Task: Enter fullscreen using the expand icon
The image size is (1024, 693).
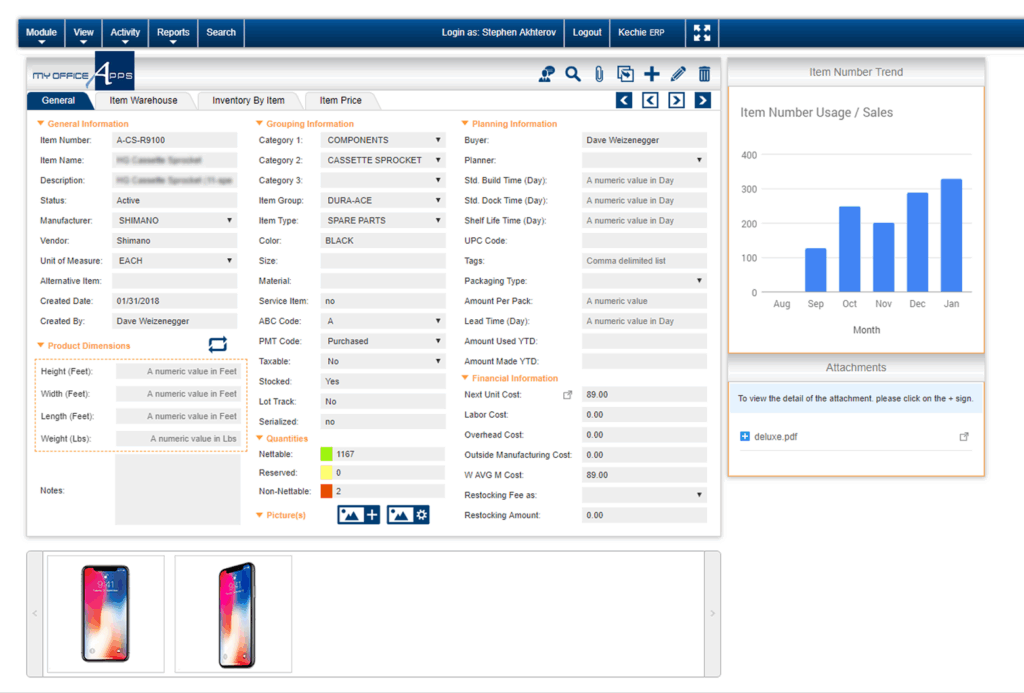Action: 701,32
